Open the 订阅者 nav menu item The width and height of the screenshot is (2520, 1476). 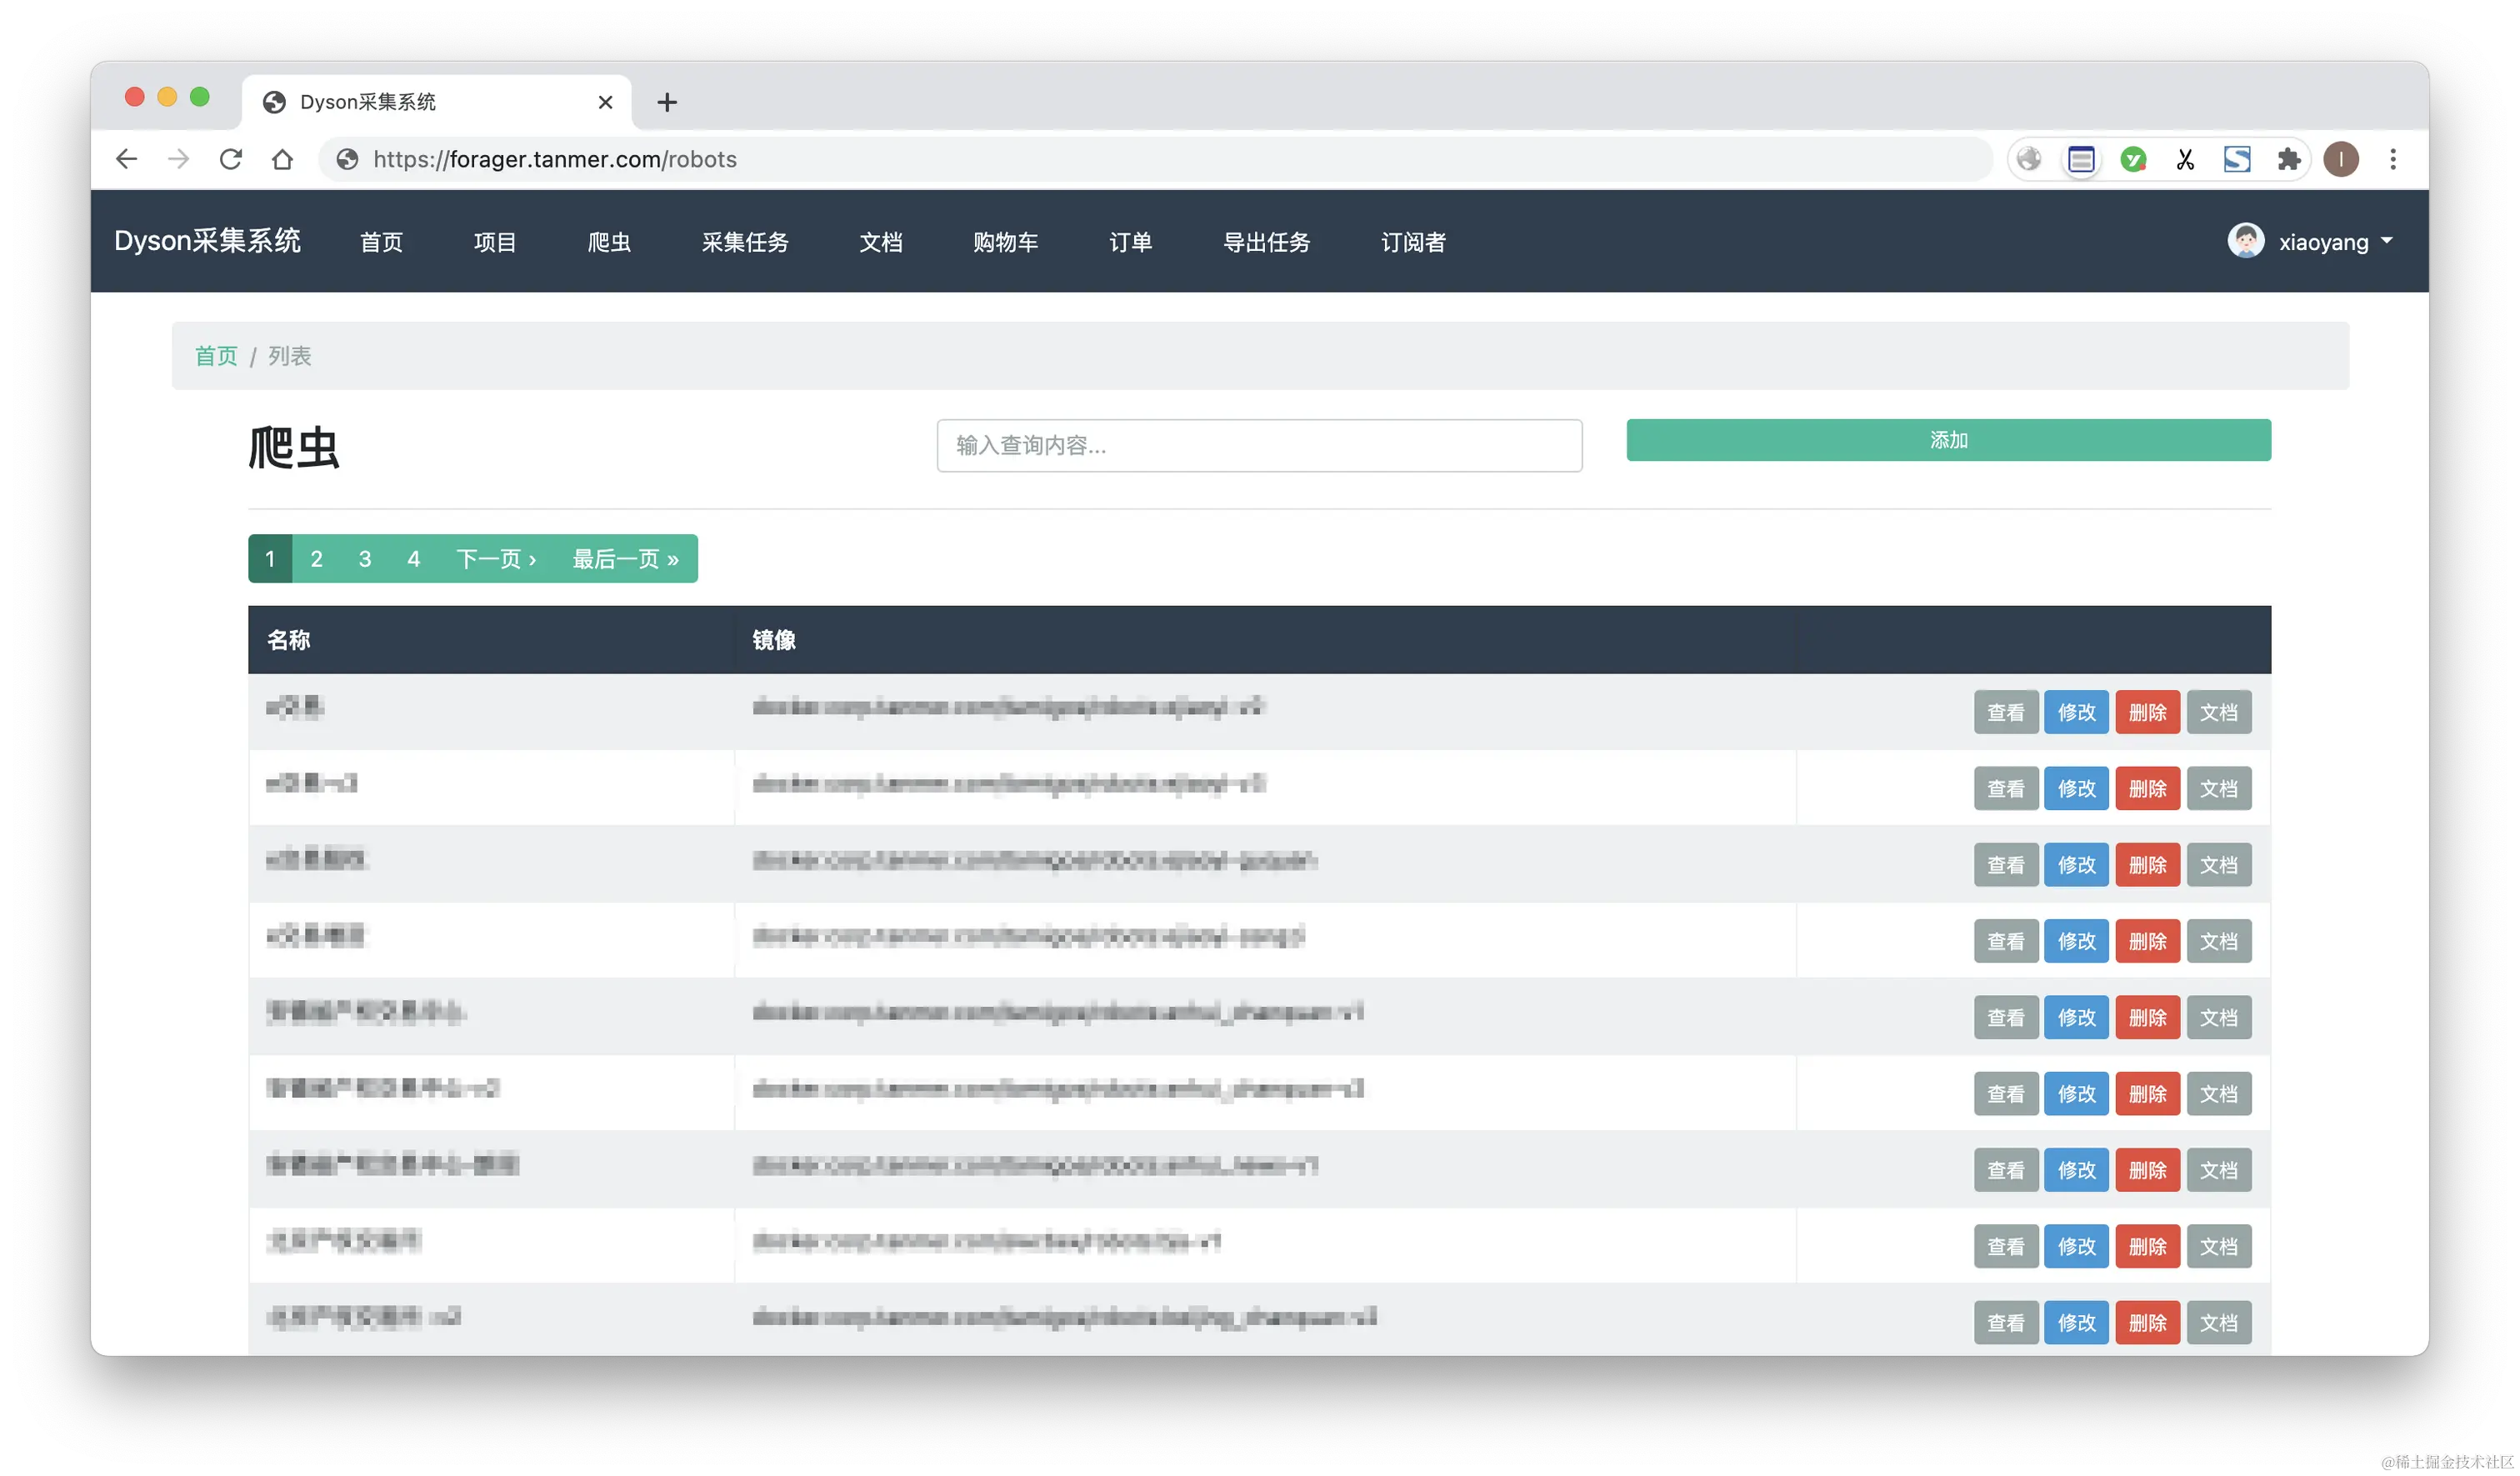tap(1413, 242)
